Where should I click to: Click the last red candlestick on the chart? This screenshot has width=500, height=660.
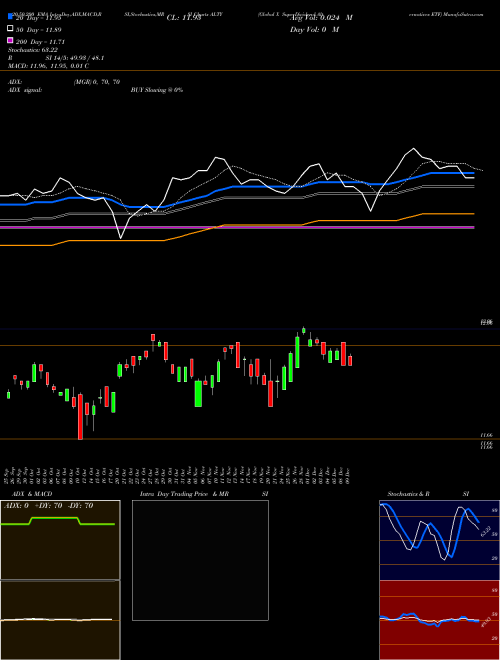click(350, 360)
